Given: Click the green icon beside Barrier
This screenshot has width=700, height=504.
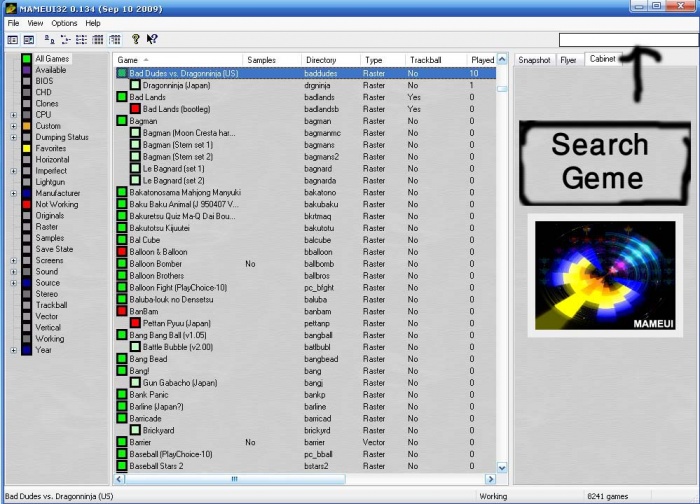Looking at the screenshot, I should pos(122,442).
